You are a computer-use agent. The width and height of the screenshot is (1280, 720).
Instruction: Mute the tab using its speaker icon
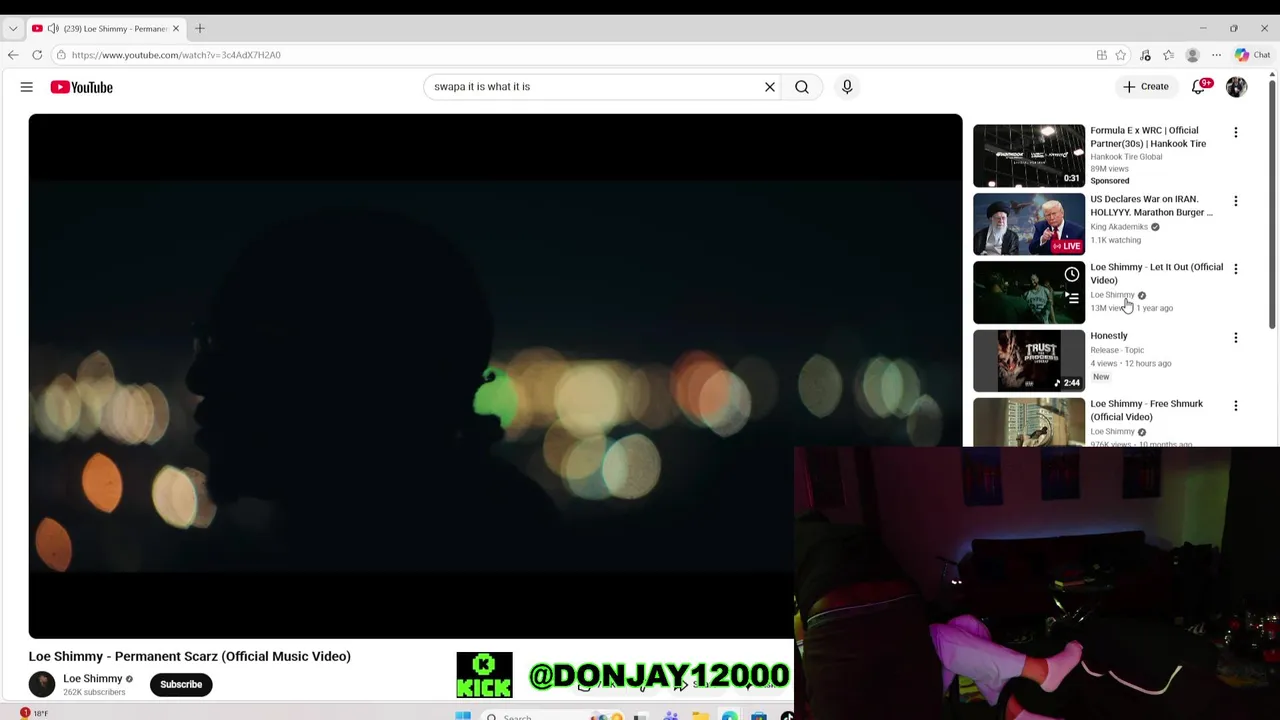[x=53, y=28]
